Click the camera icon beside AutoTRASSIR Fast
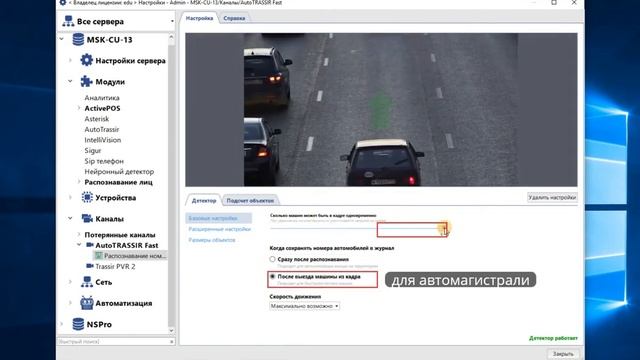The image size is (640, 360). [90, 245]
